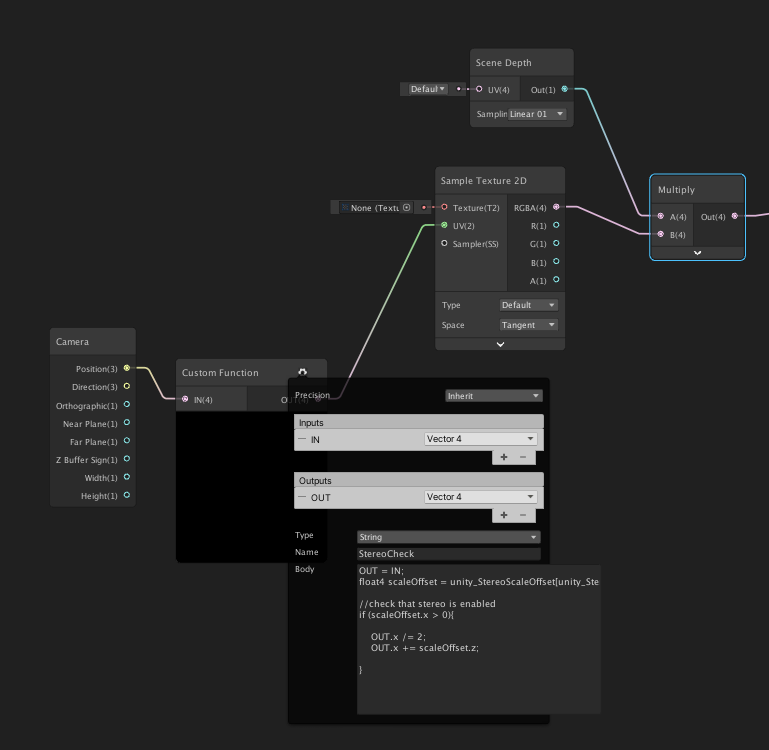
Task: Open the Space Tangent dropdown
Action: tap(529, 325)
